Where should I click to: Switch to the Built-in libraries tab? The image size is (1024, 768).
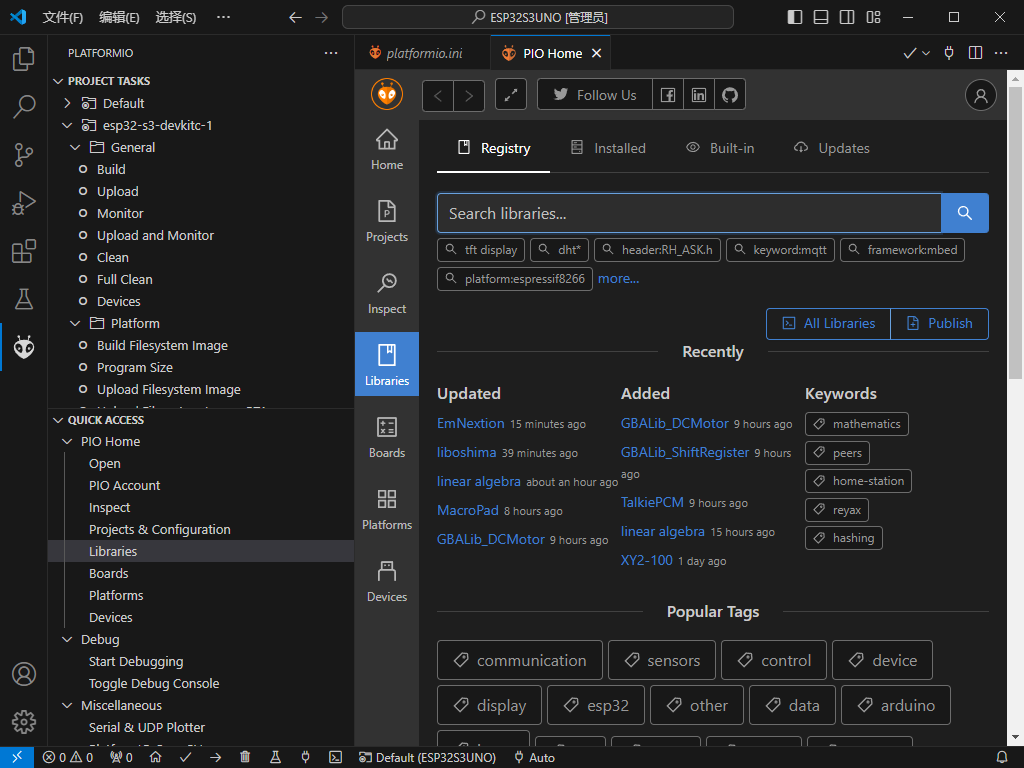[720, 148]
